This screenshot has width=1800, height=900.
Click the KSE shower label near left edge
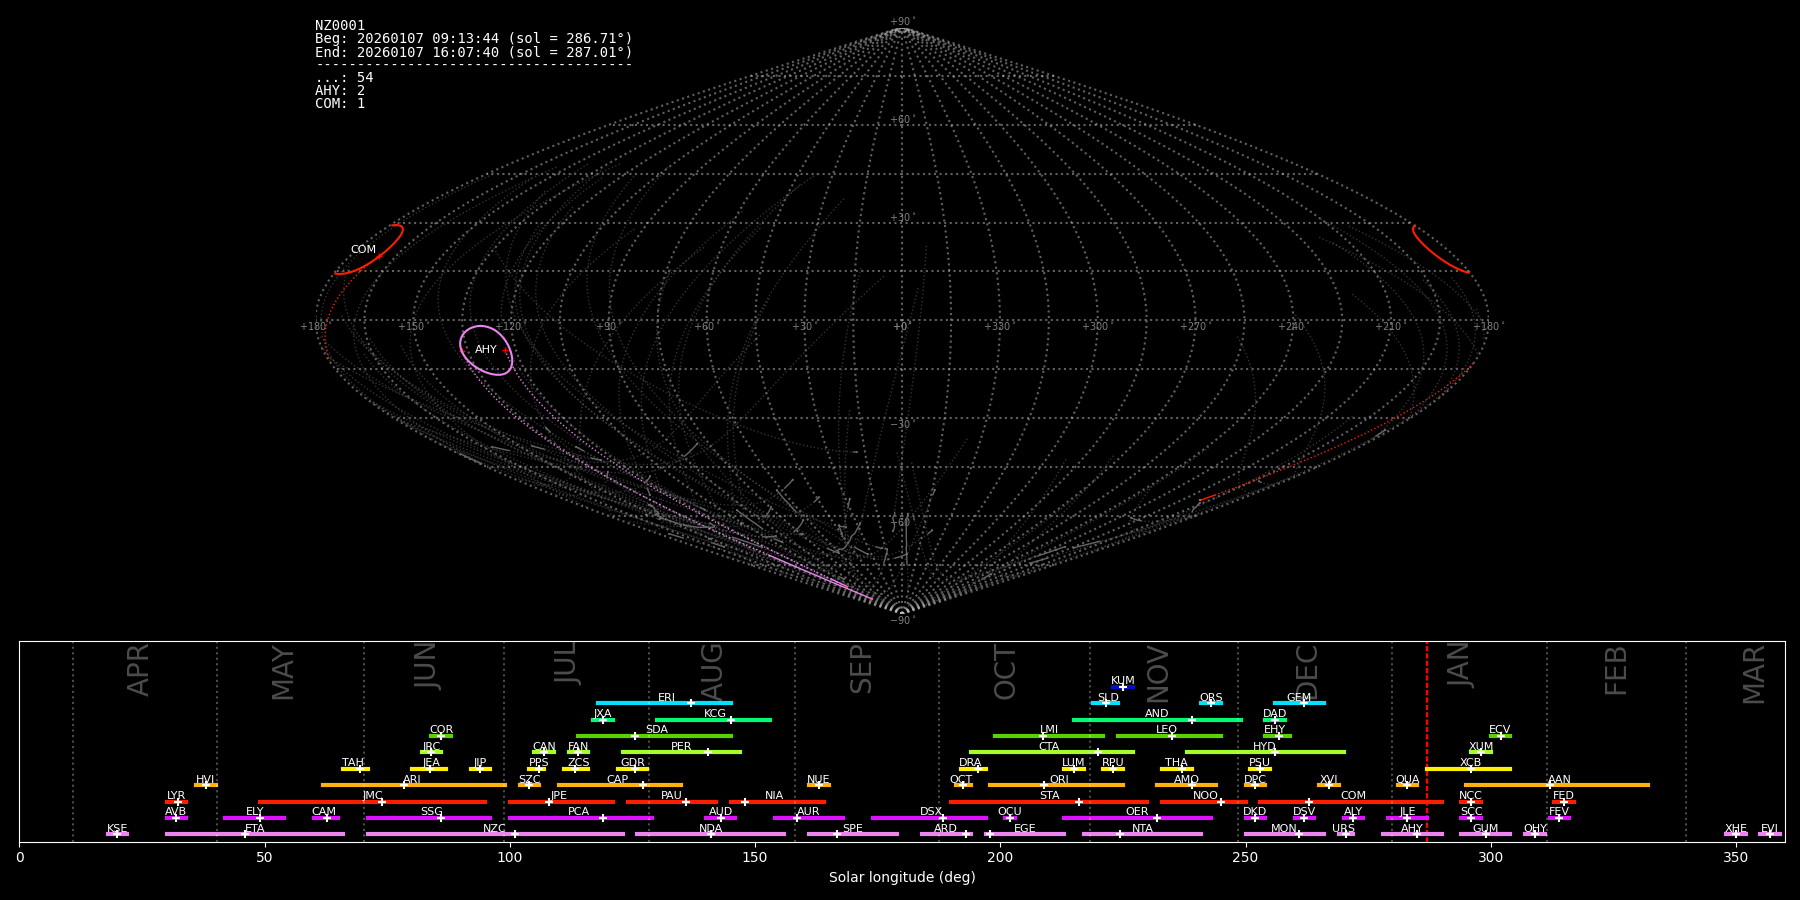click(117, 829)
